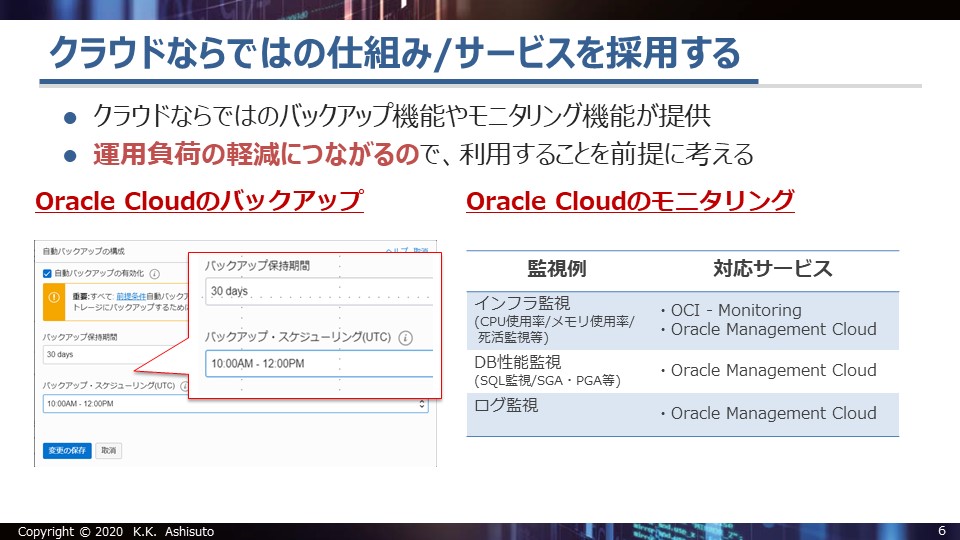This screenshot has height=540, width=960.
Task: Click the Oracle Cloudのバックアップ heading
Action: click(198, 201)
